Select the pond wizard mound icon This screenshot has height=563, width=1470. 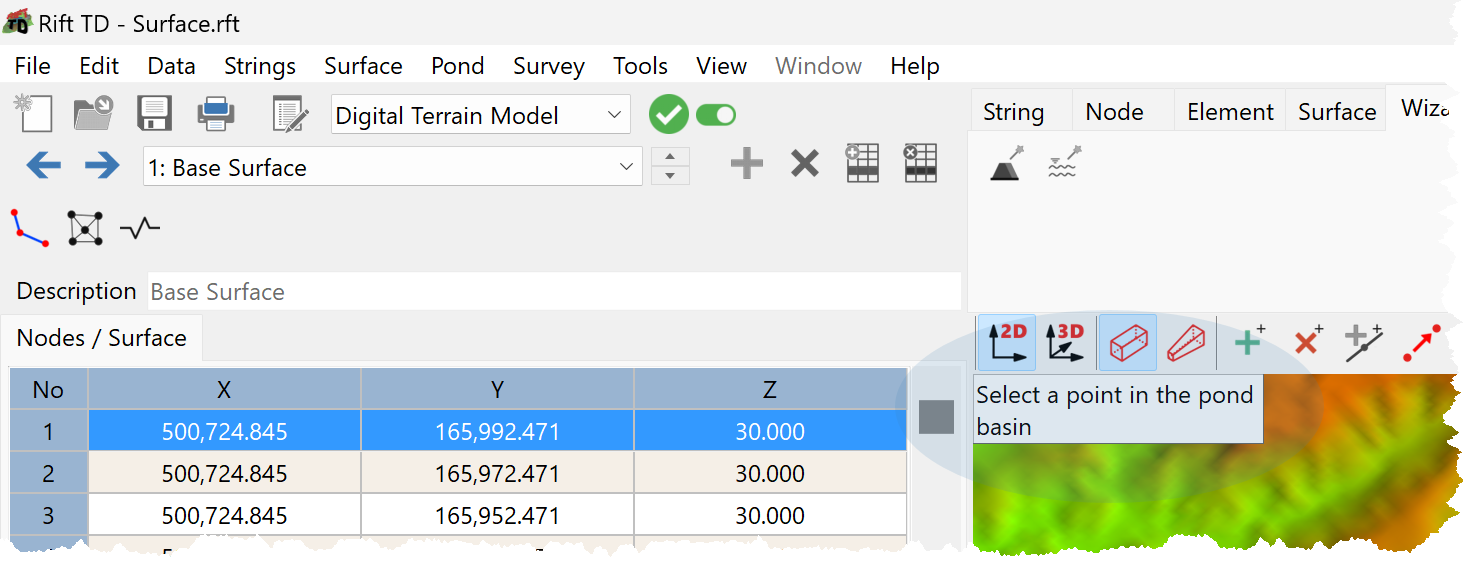[x=1006, y=163]
